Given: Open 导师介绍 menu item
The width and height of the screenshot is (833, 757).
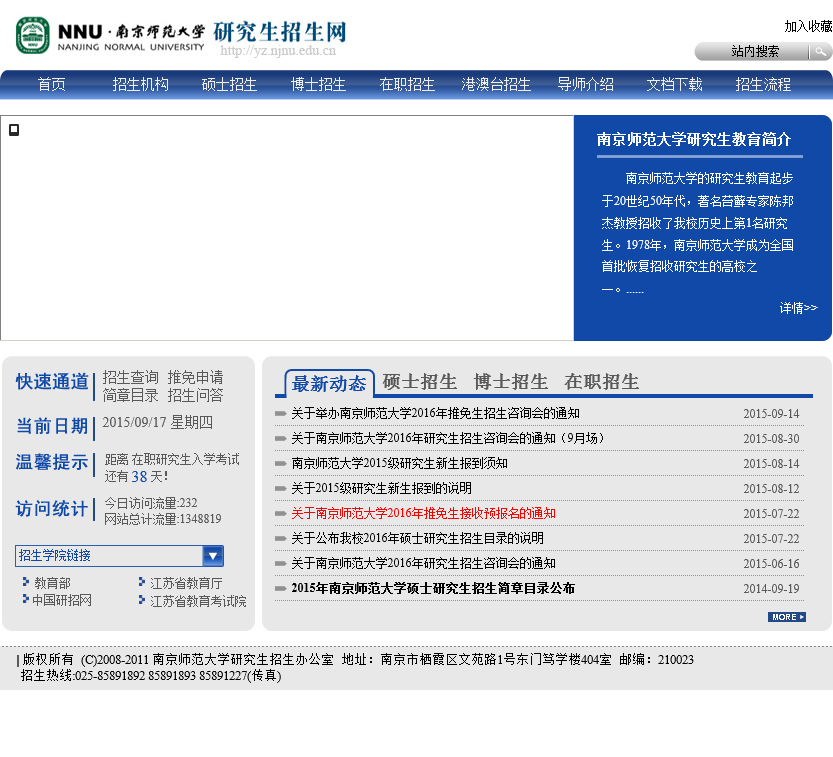Looking at the screenshot, I should pos(585,84).
